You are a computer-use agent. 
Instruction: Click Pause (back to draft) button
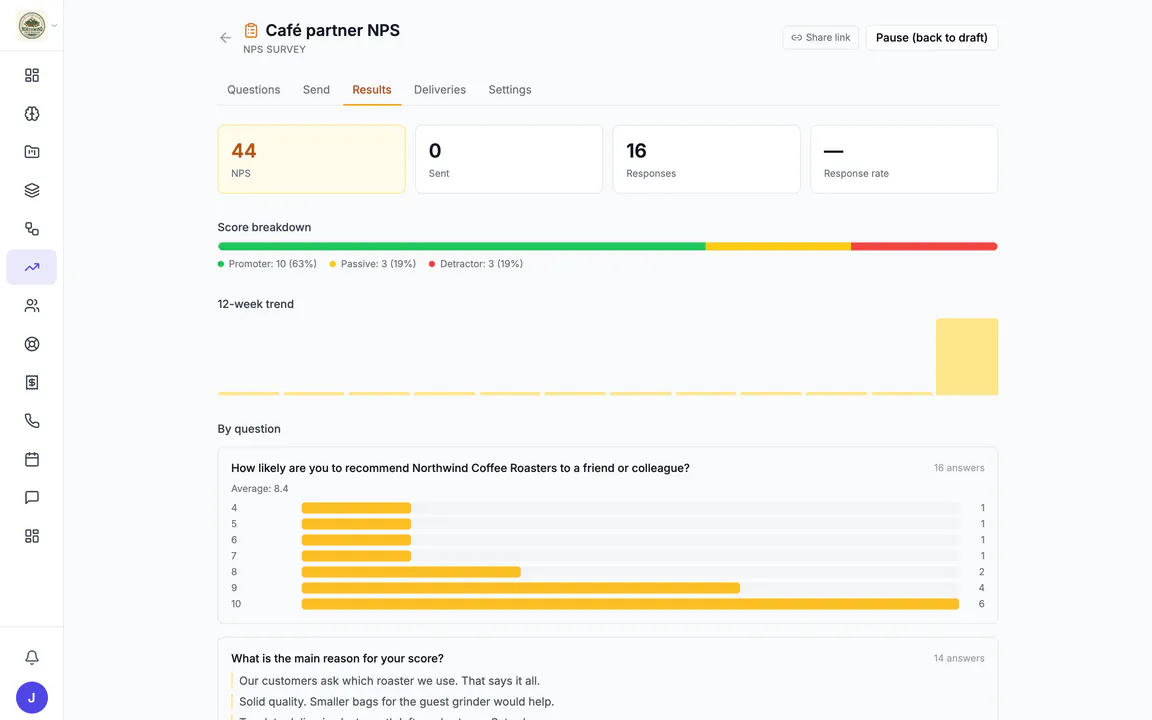coord(932,37)
